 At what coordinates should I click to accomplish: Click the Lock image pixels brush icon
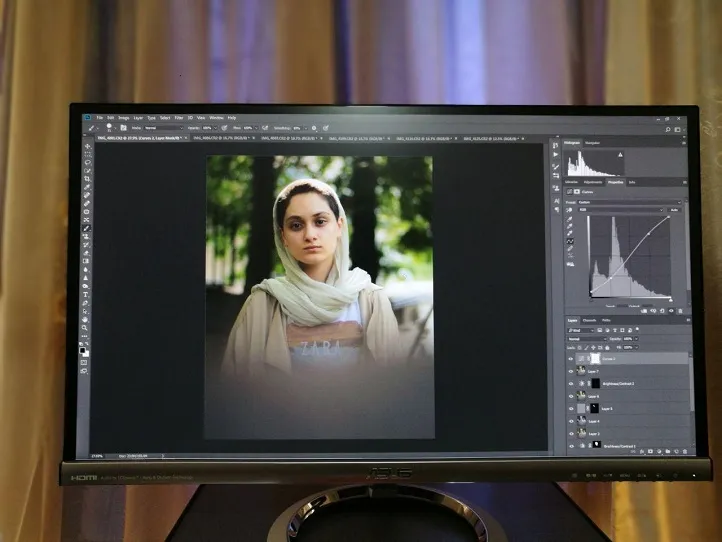click(586, 348)
